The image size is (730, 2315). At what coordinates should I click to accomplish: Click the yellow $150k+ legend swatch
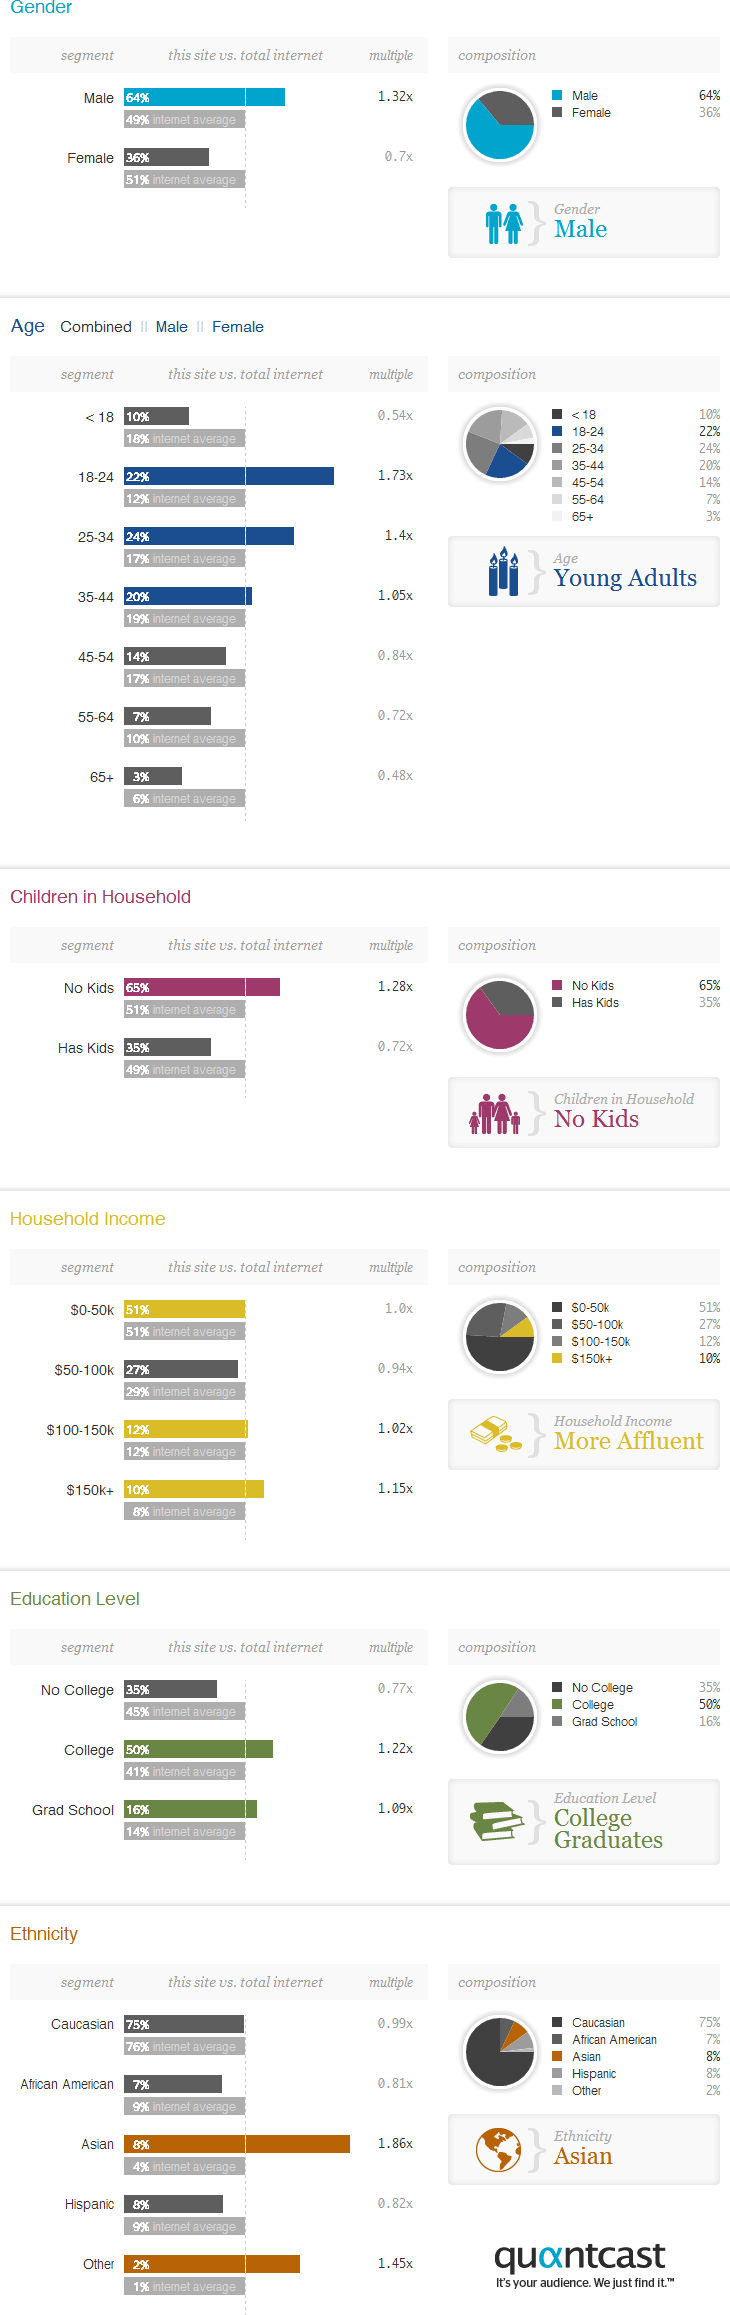557,1359
